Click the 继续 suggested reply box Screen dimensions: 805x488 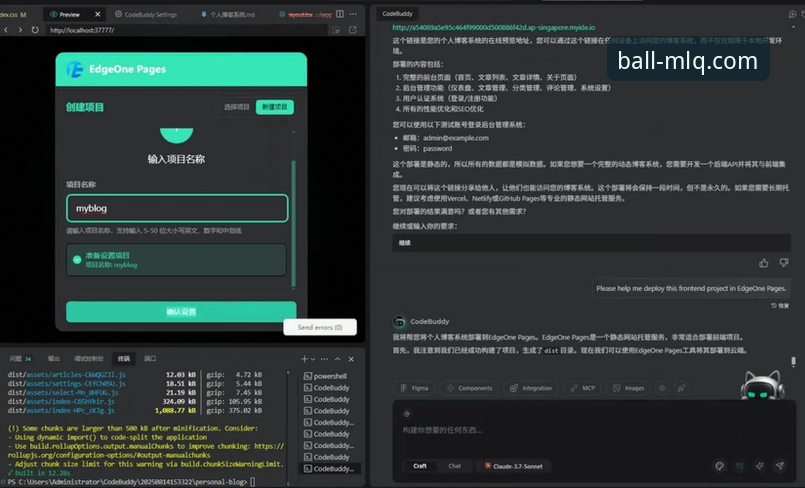pos(591,243)
